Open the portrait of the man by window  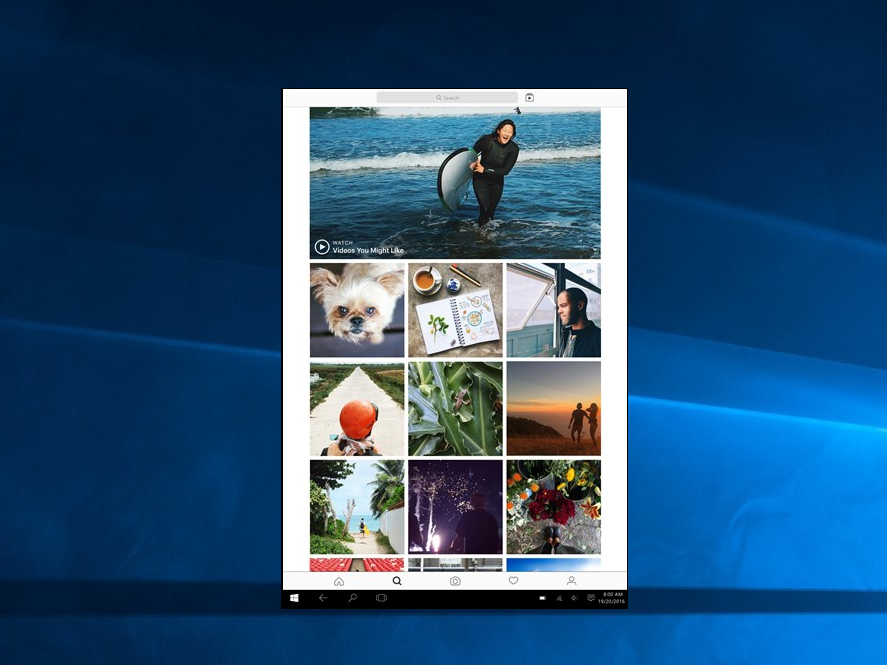pos(553,308)
